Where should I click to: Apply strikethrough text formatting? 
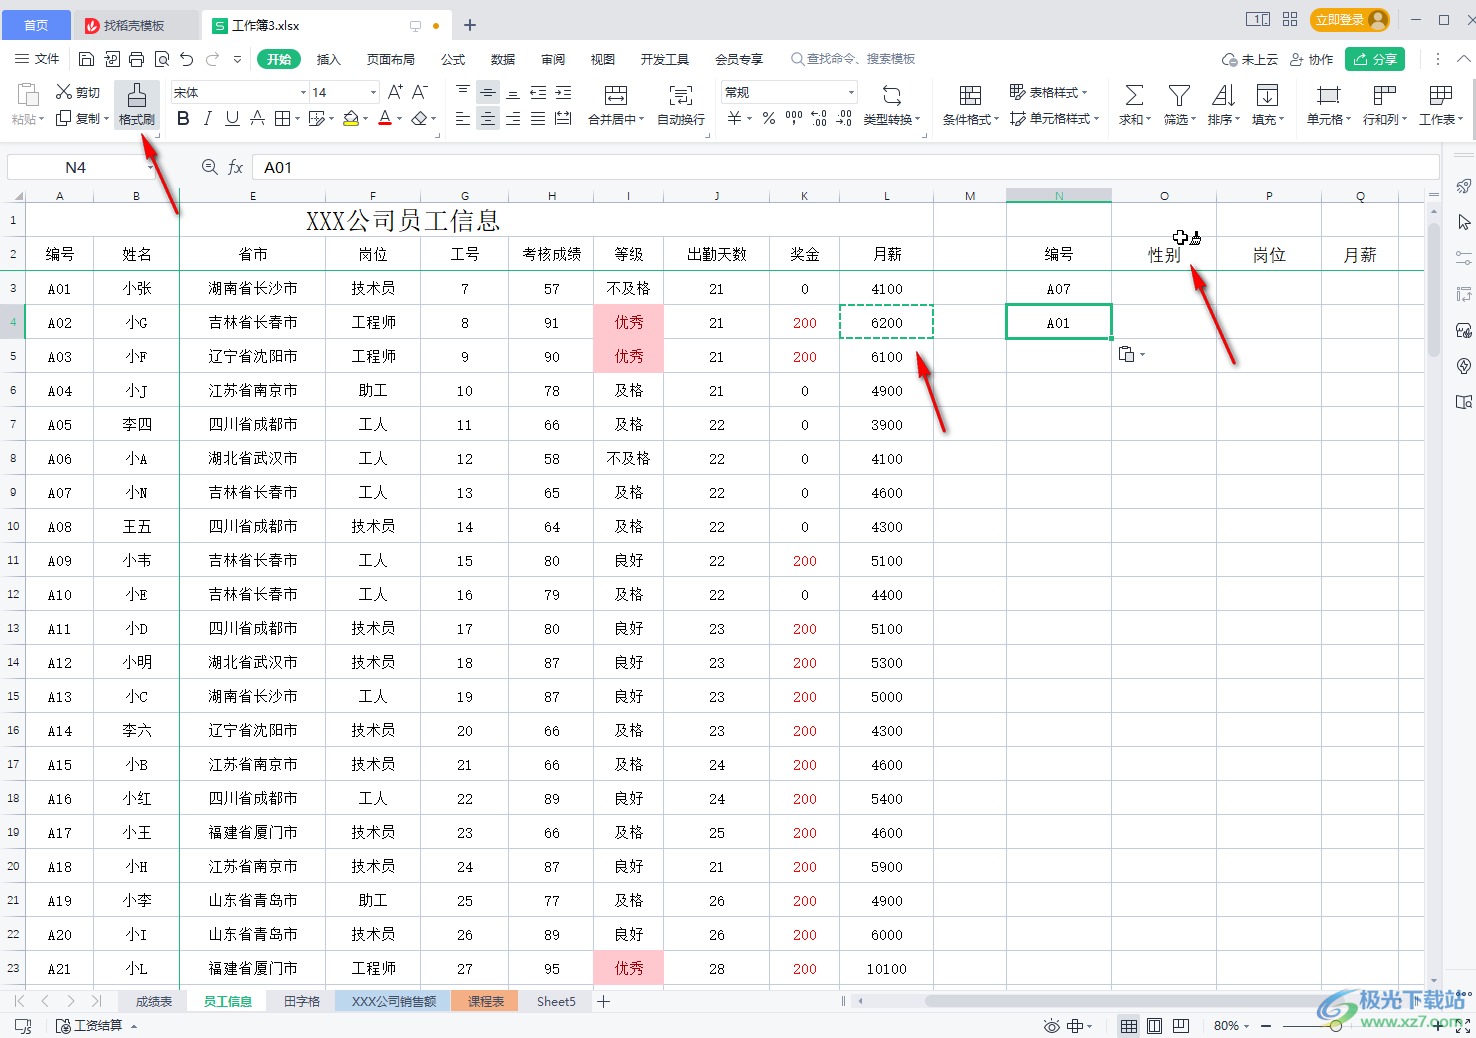(x=257, y=118)
